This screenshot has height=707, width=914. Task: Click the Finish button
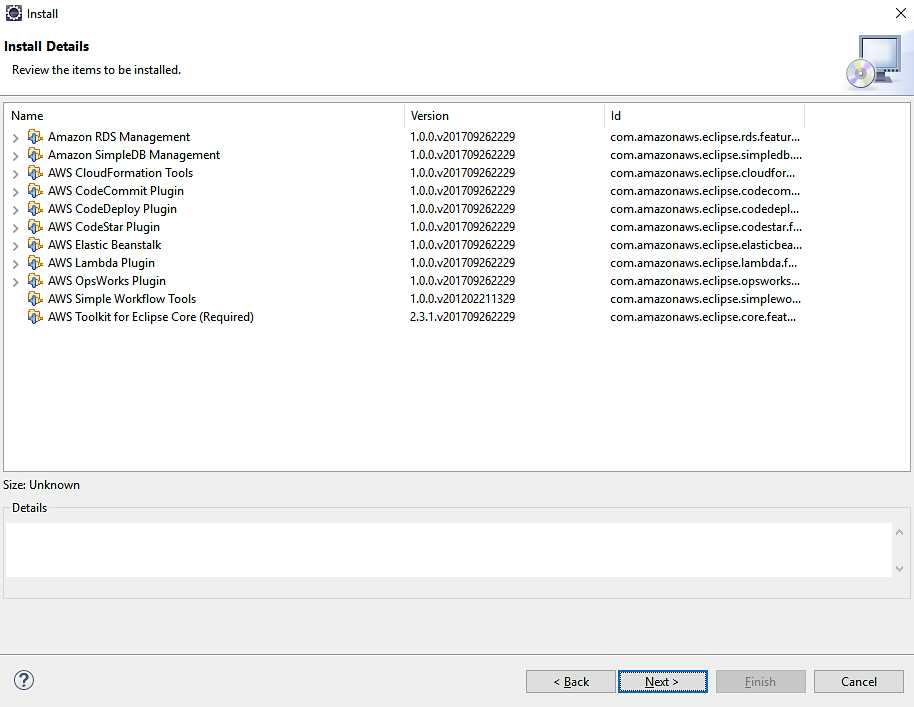[761, 681]
